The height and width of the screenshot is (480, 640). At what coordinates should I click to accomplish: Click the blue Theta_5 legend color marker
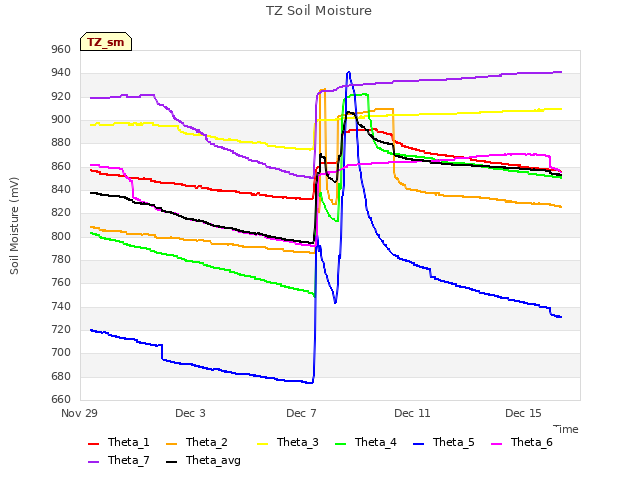pyautogui.click(x=418, y=444)
